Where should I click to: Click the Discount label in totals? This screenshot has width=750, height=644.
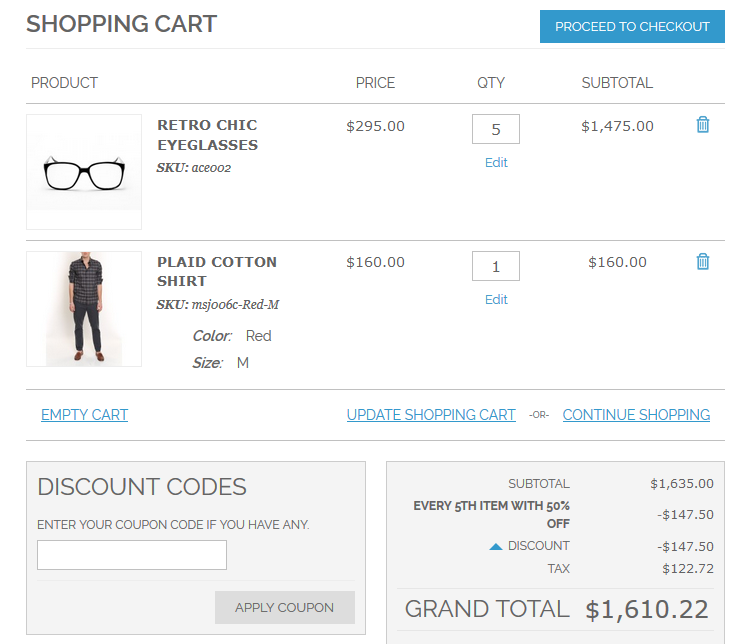(538, 546)
